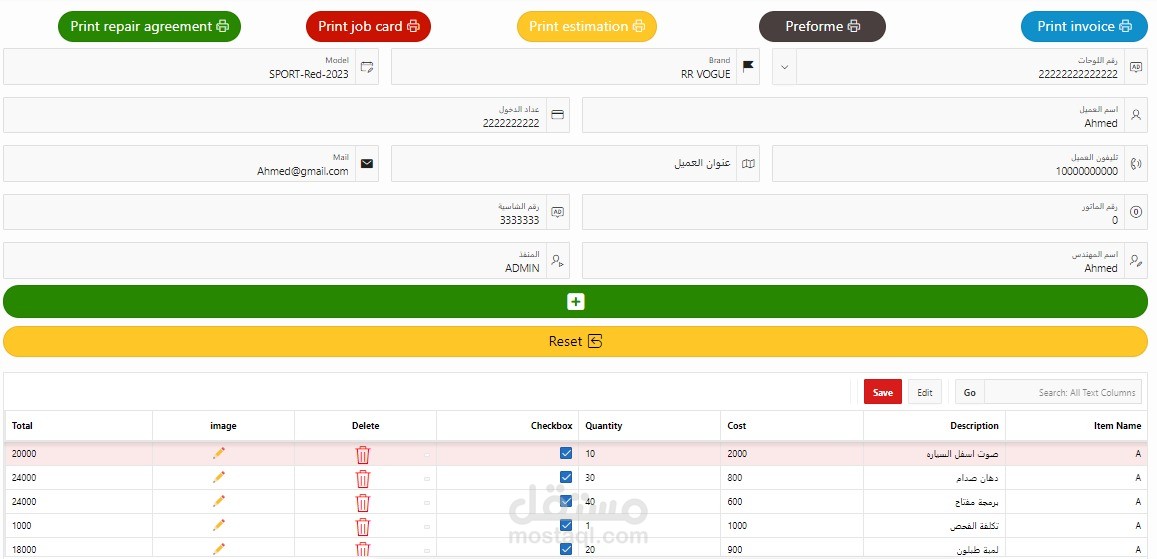The height and width of the screenshot is (559, 1157).
Task: Click the Mail field Ahmed@gmail.com
Action: 179,164
